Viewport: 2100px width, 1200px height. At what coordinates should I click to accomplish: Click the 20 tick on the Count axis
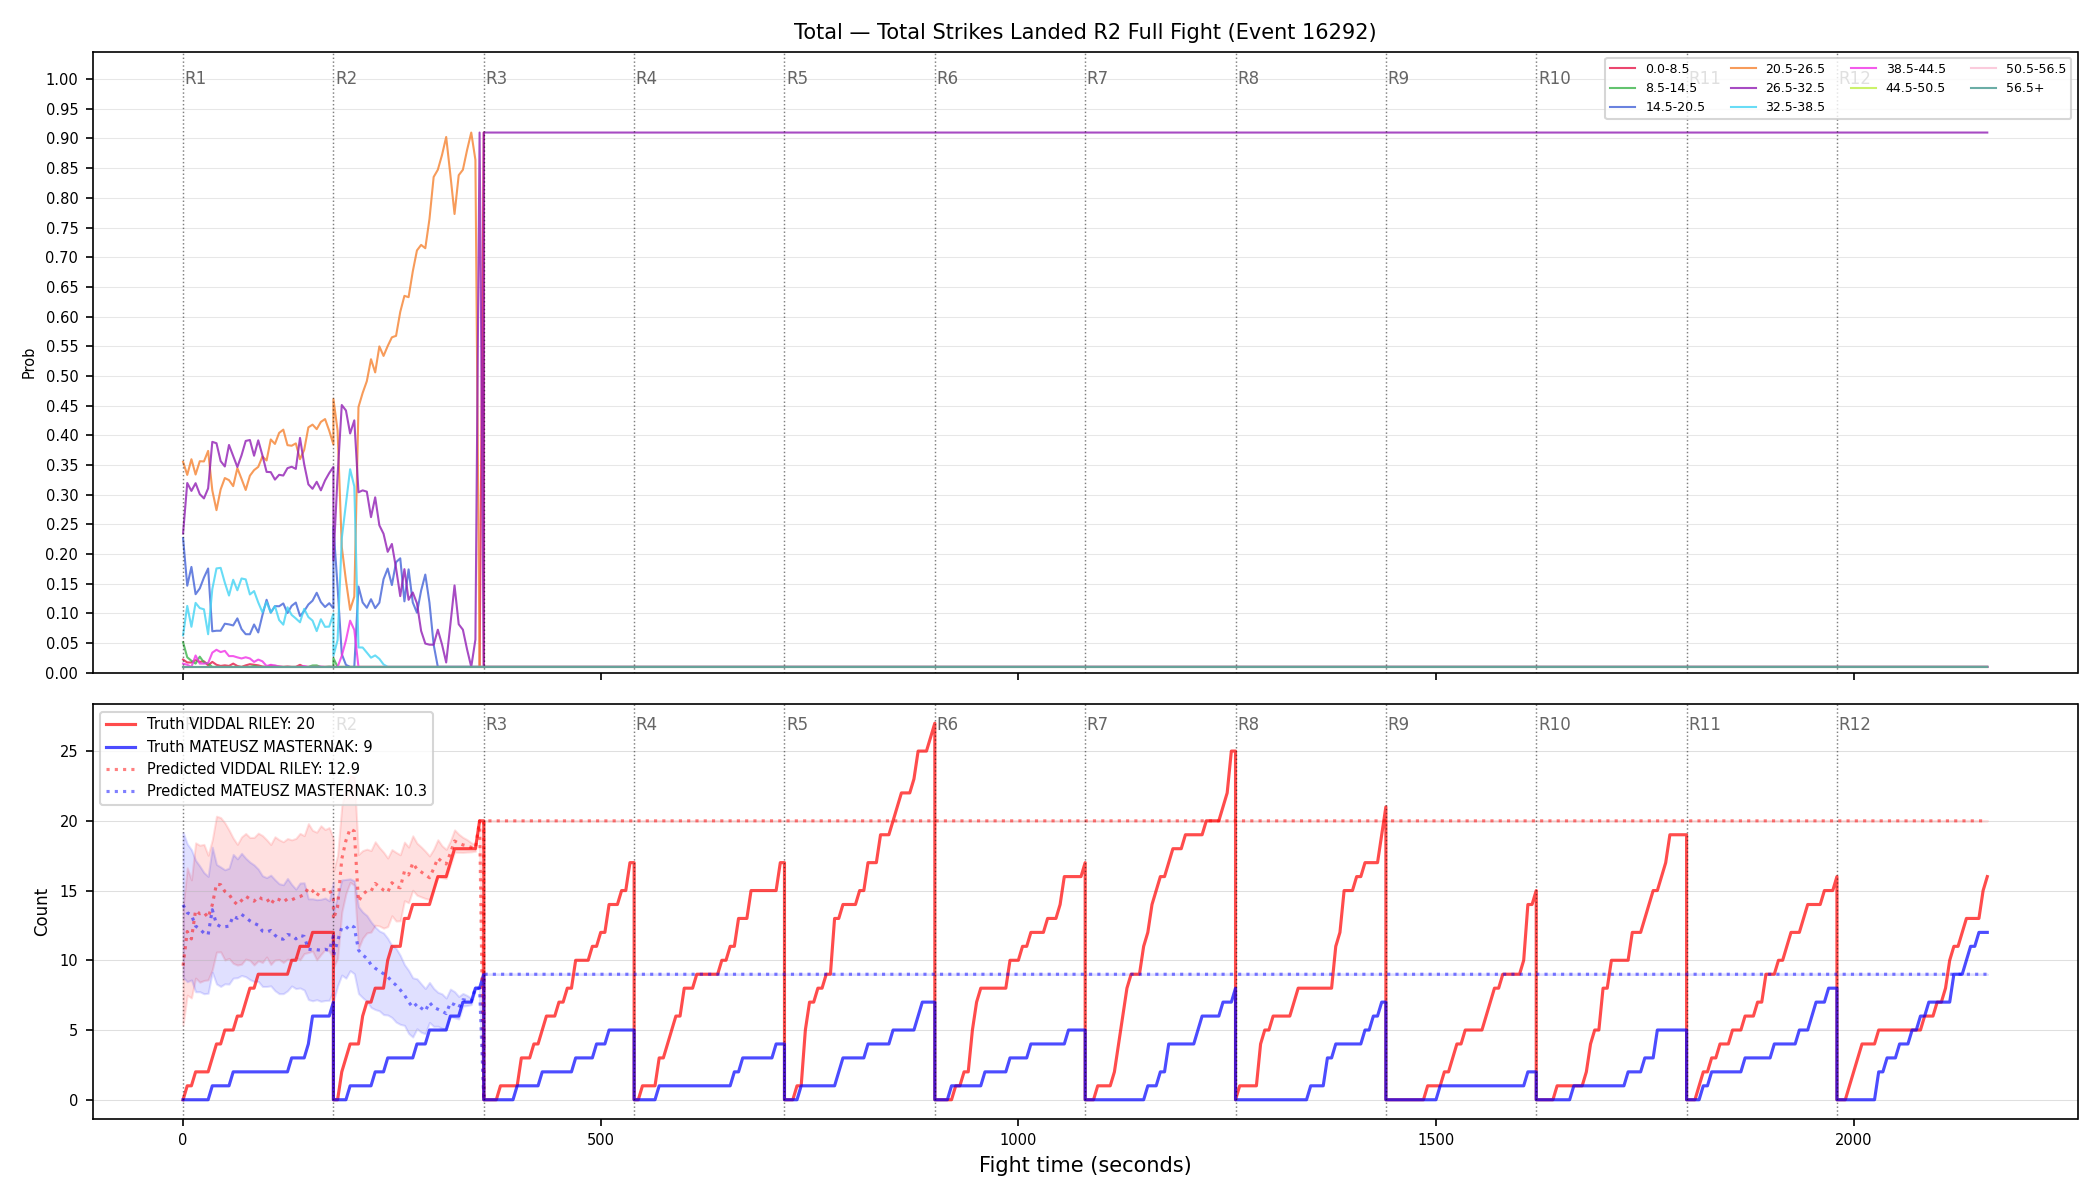[70, 821]
